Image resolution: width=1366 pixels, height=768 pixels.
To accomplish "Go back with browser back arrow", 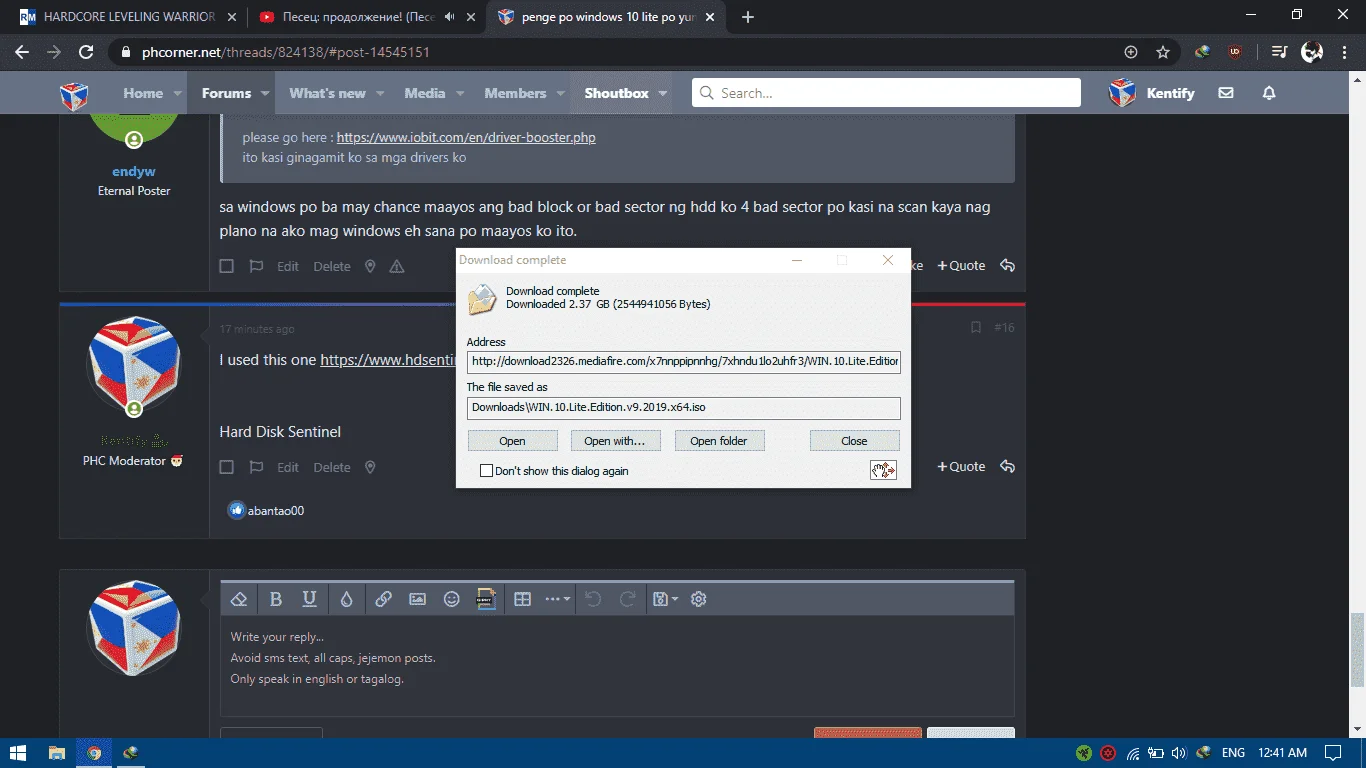I will pyautogui.click(x=22, y=52).
